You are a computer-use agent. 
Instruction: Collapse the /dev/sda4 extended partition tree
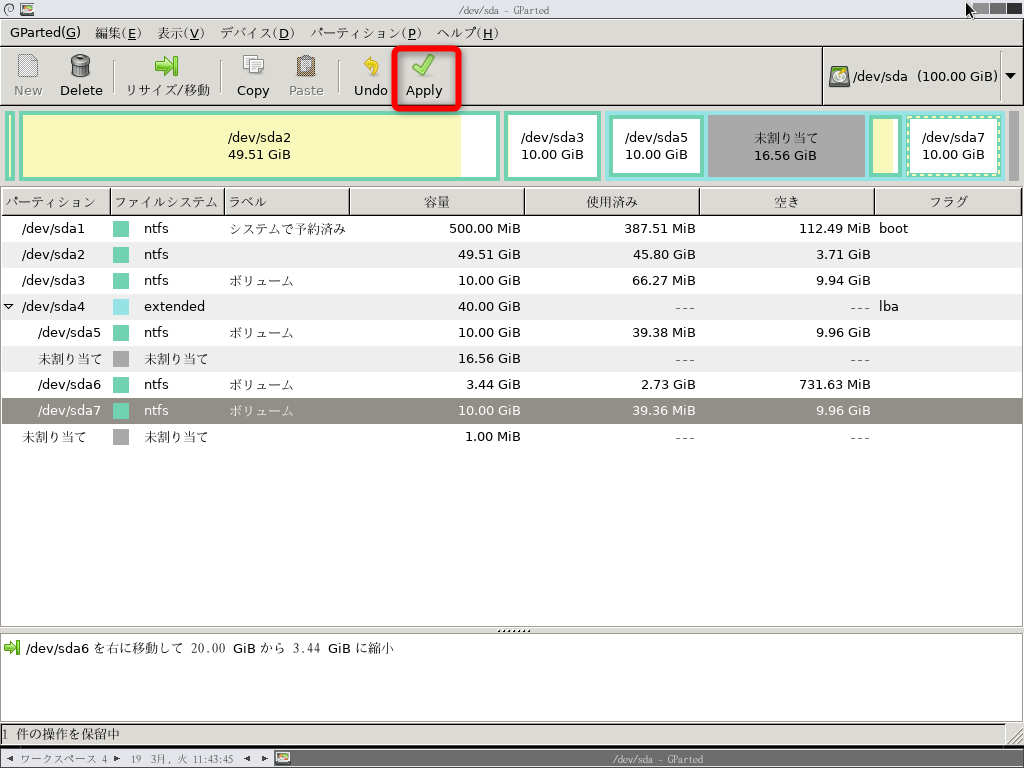coord(8,306)
